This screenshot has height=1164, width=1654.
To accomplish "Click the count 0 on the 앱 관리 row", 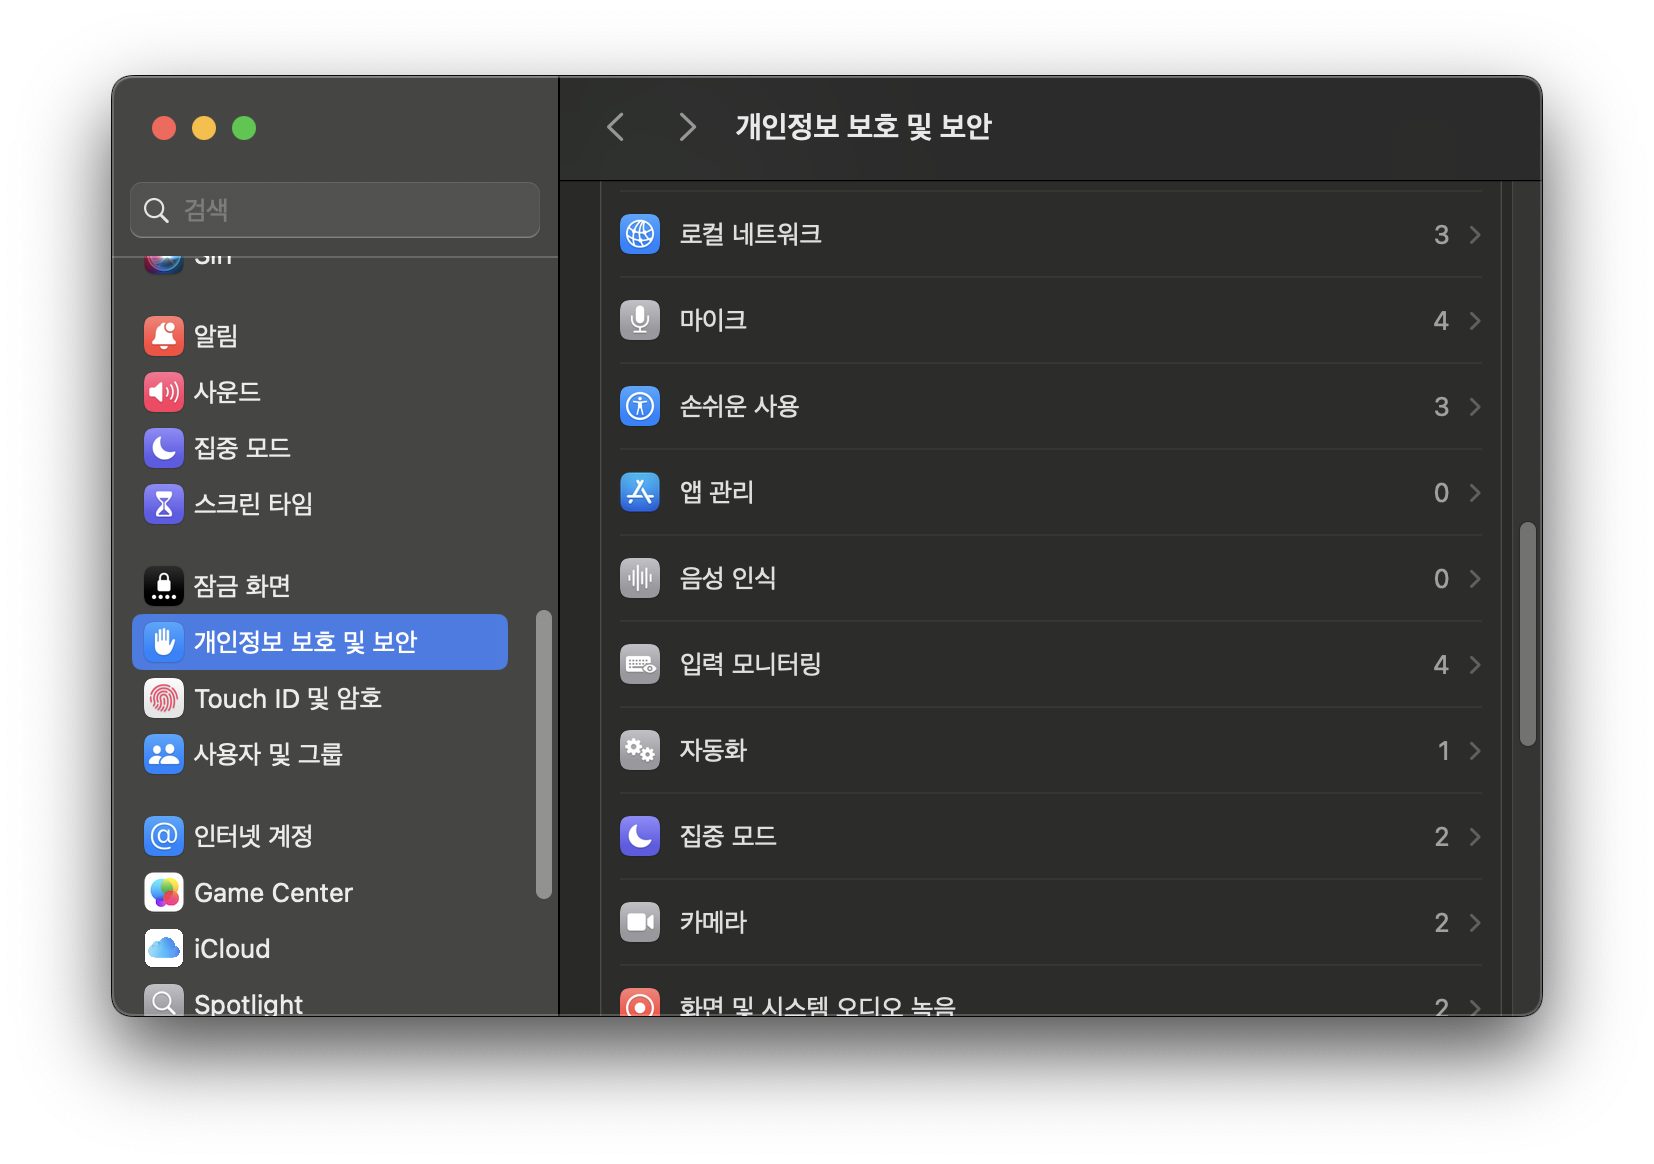I will pyautogui.click(x=1441, y=492).
